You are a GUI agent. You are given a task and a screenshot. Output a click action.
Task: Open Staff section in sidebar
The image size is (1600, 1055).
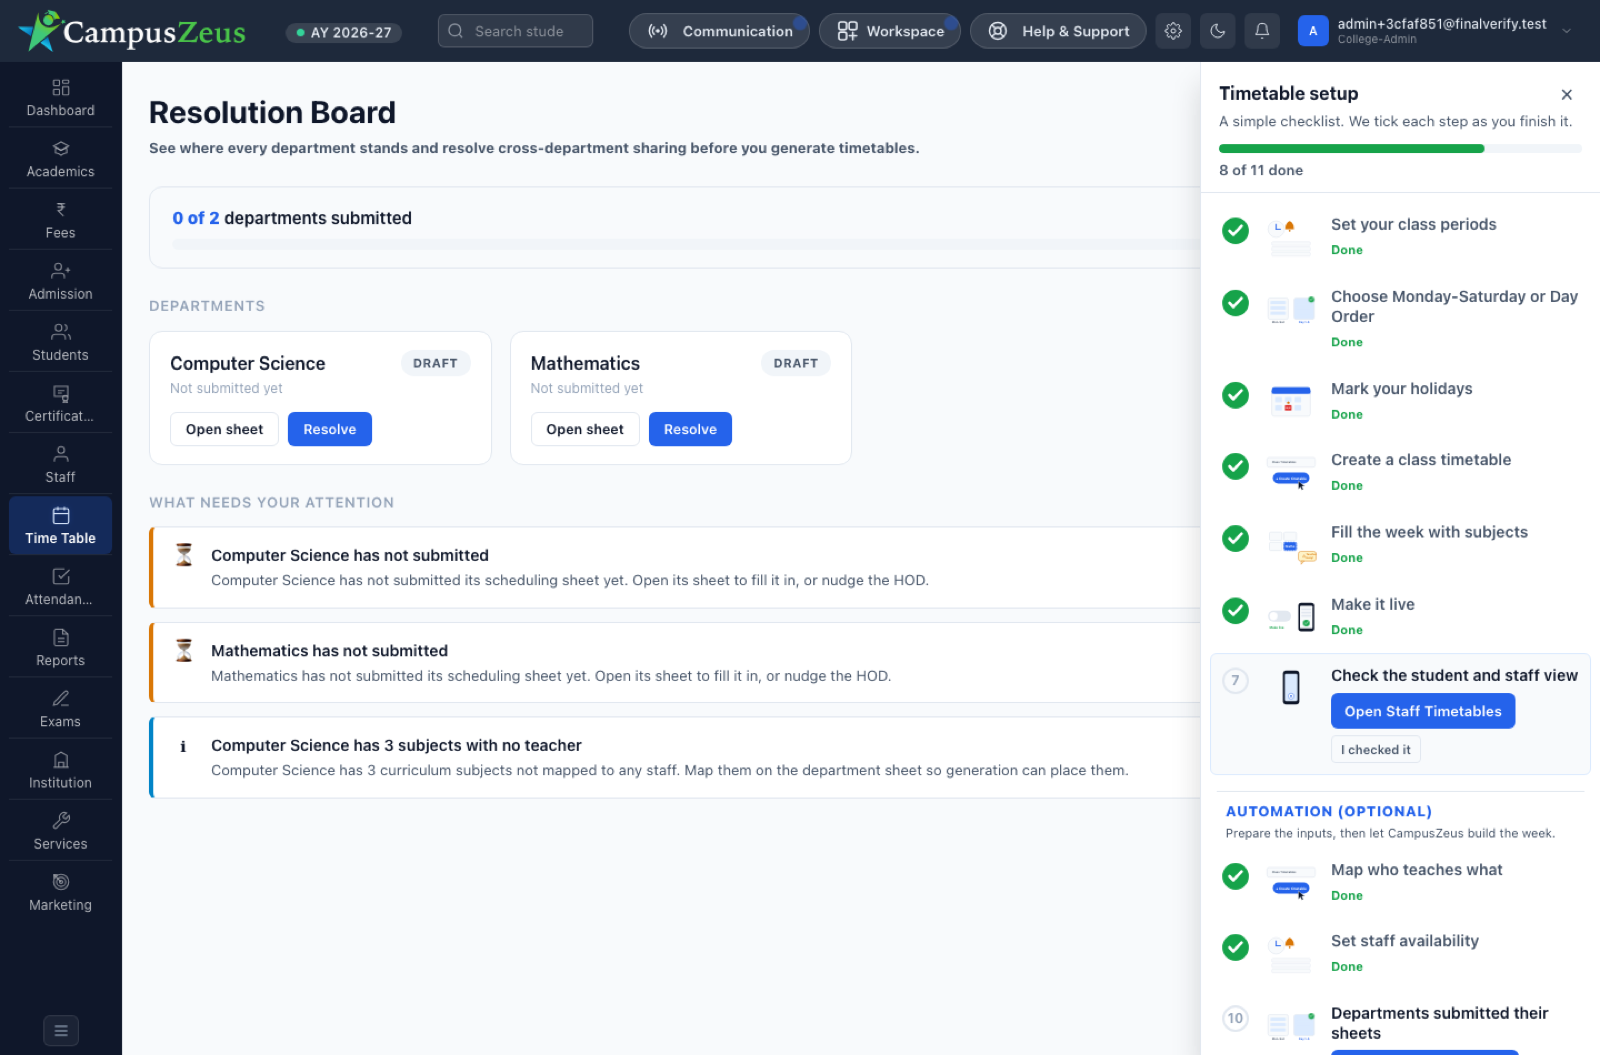pos(61,464)
